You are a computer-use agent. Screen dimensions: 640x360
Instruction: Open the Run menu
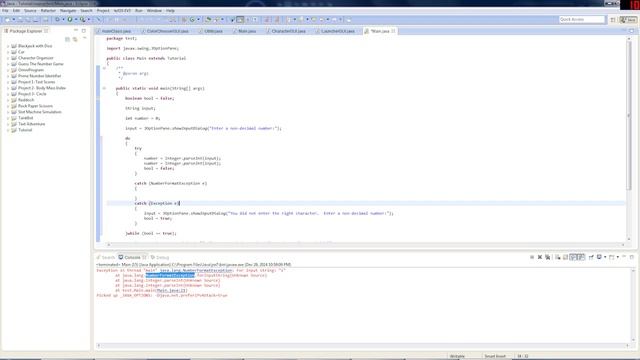[139, 11]
